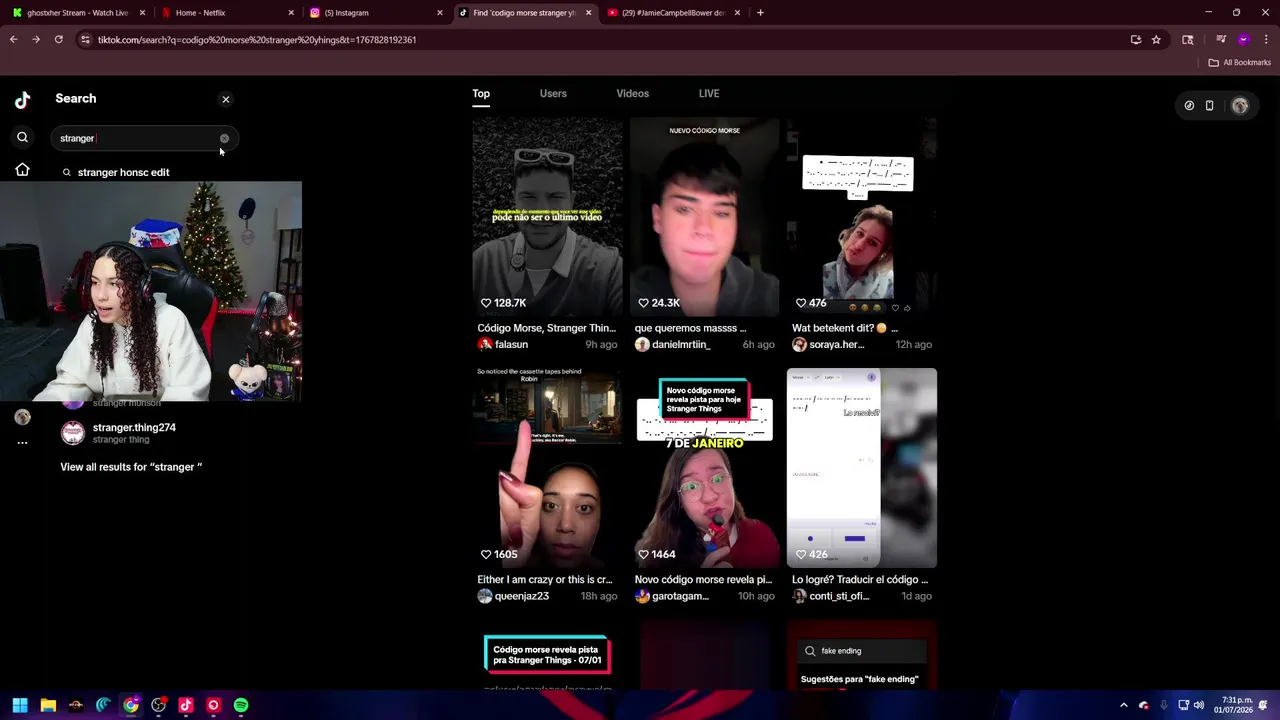Switch to the Top tab
Screen dimensions: 1280x720
(481, 93)
